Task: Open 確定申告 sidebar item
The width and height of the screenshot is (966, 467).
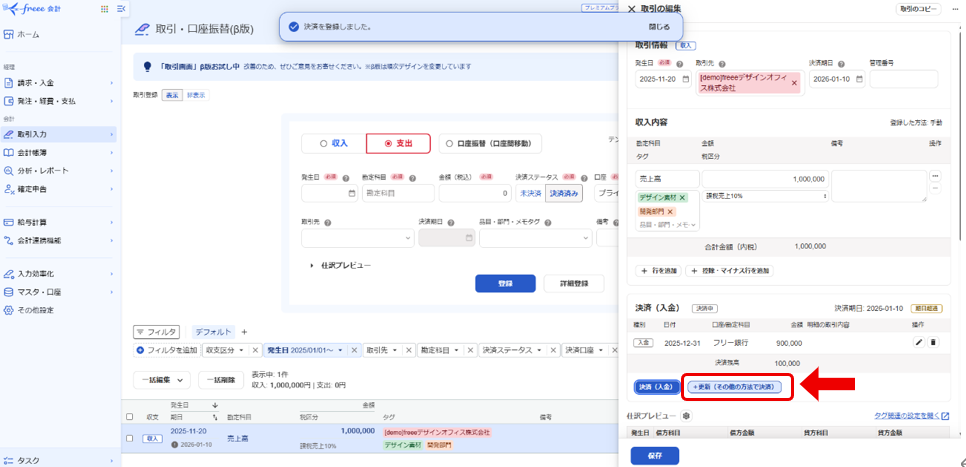Action: 59,189
